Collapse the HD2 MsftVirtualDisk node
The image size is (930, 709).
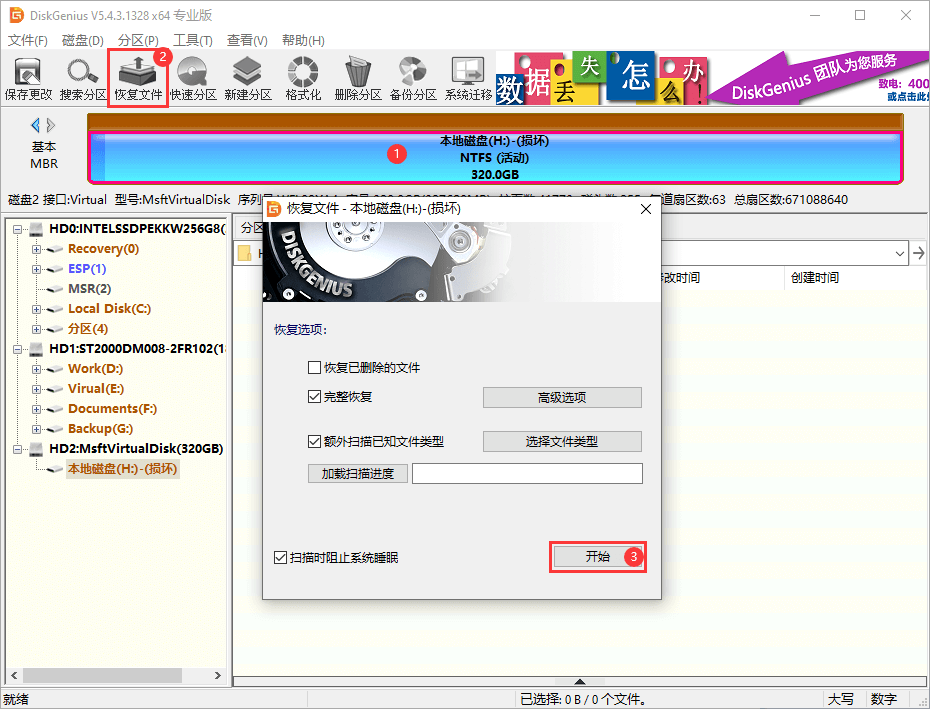[x=17, y=449]
